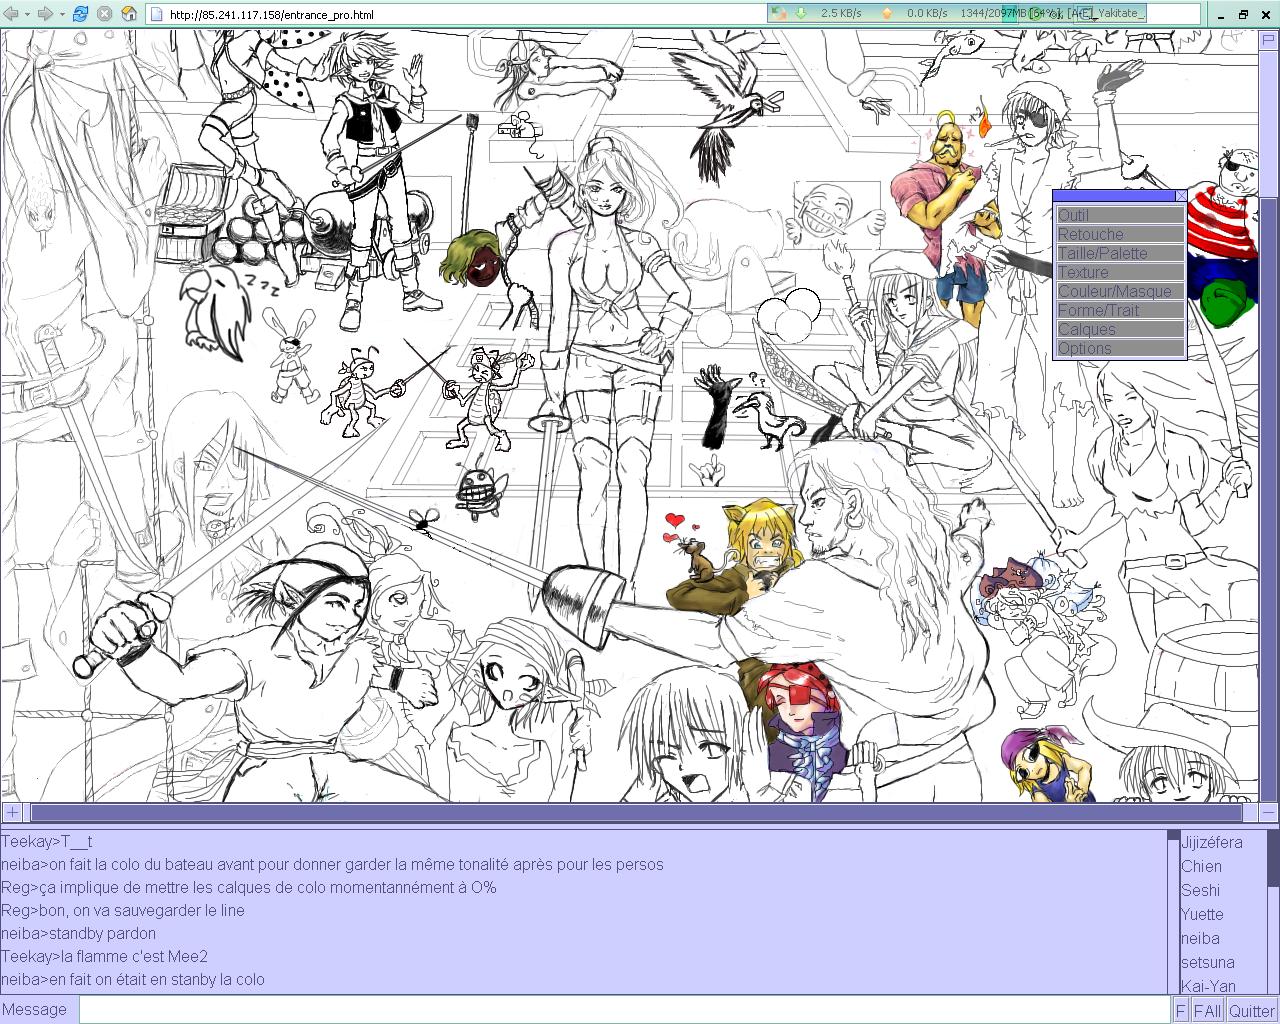Open the Retouche menu entry
The image size is (1280, 1024).
coord(1120,234)
